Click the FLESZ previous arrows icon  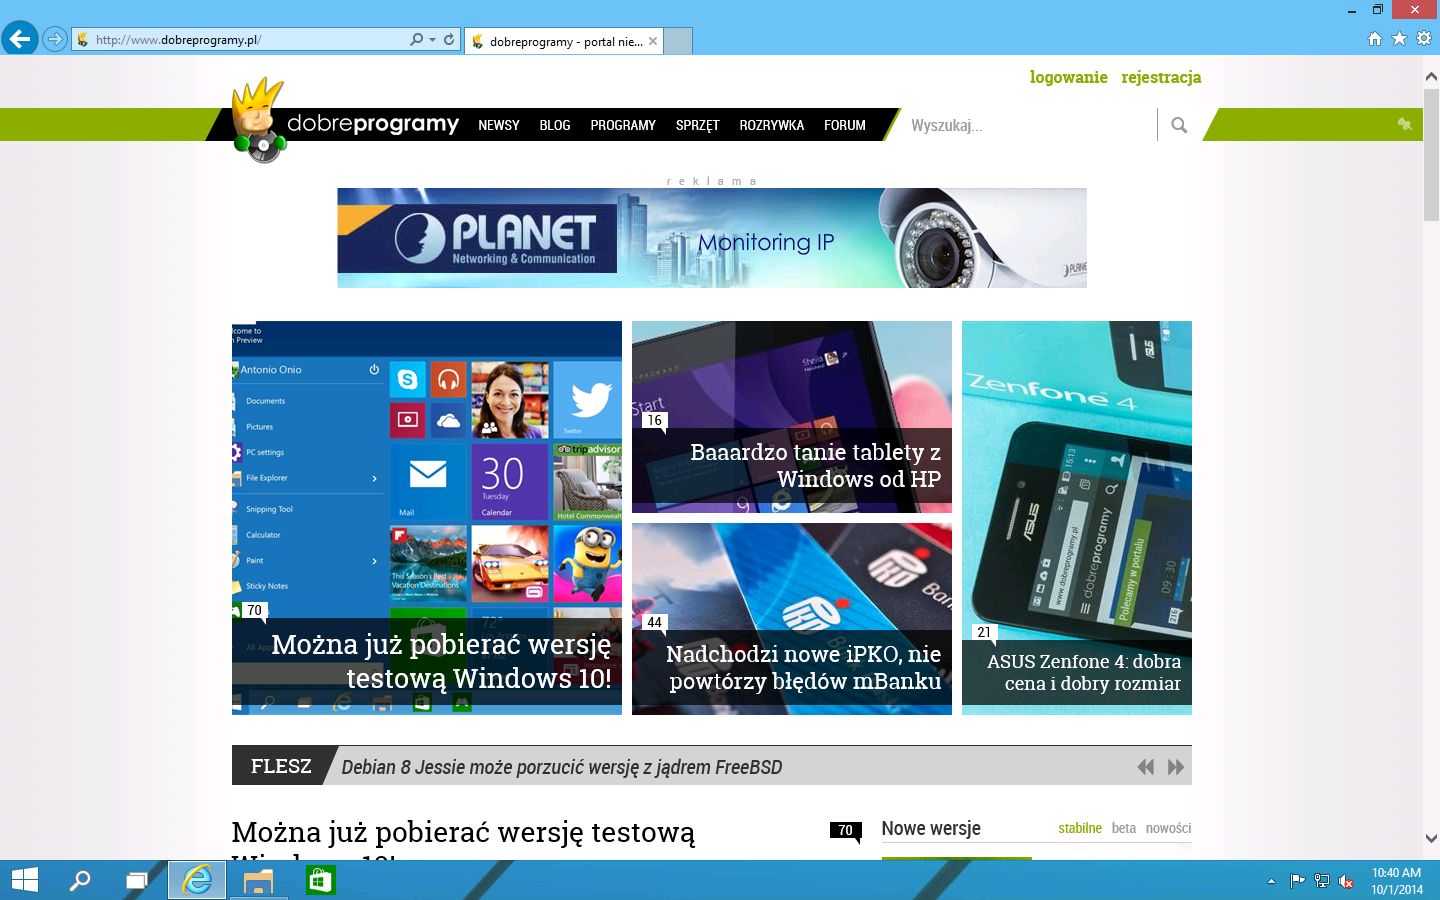pos(1146,767)
